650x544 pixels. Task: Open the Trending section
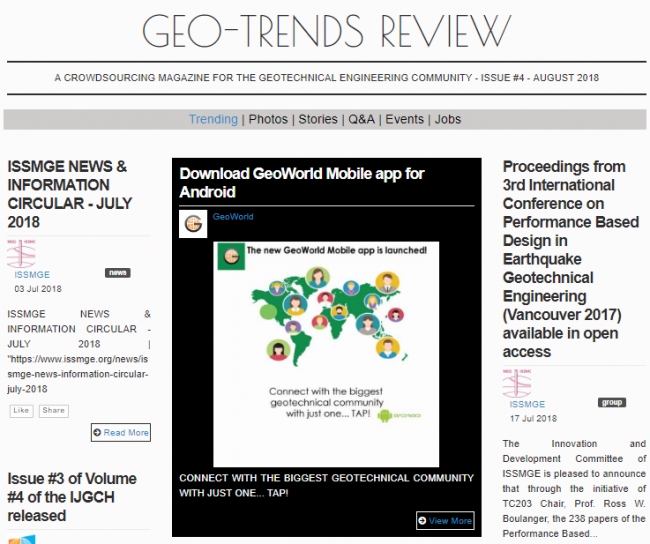213,119
